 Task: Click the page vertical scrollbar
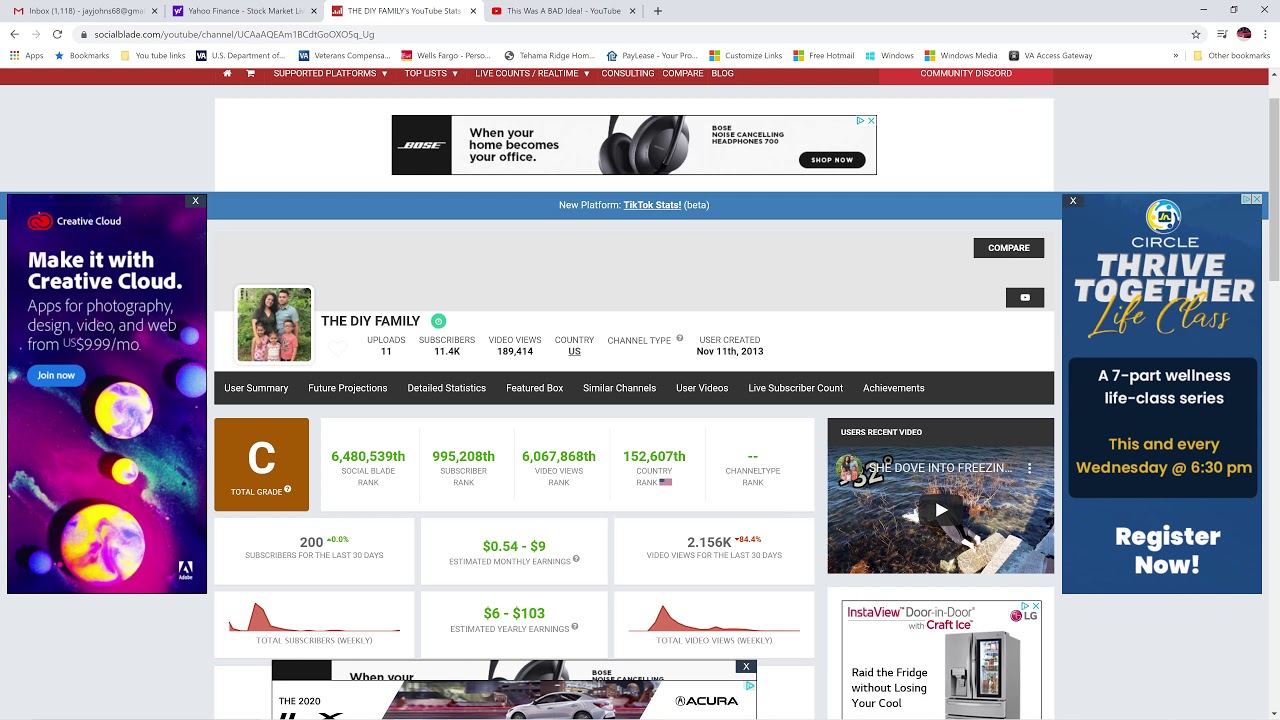[x=1274, y=190]
